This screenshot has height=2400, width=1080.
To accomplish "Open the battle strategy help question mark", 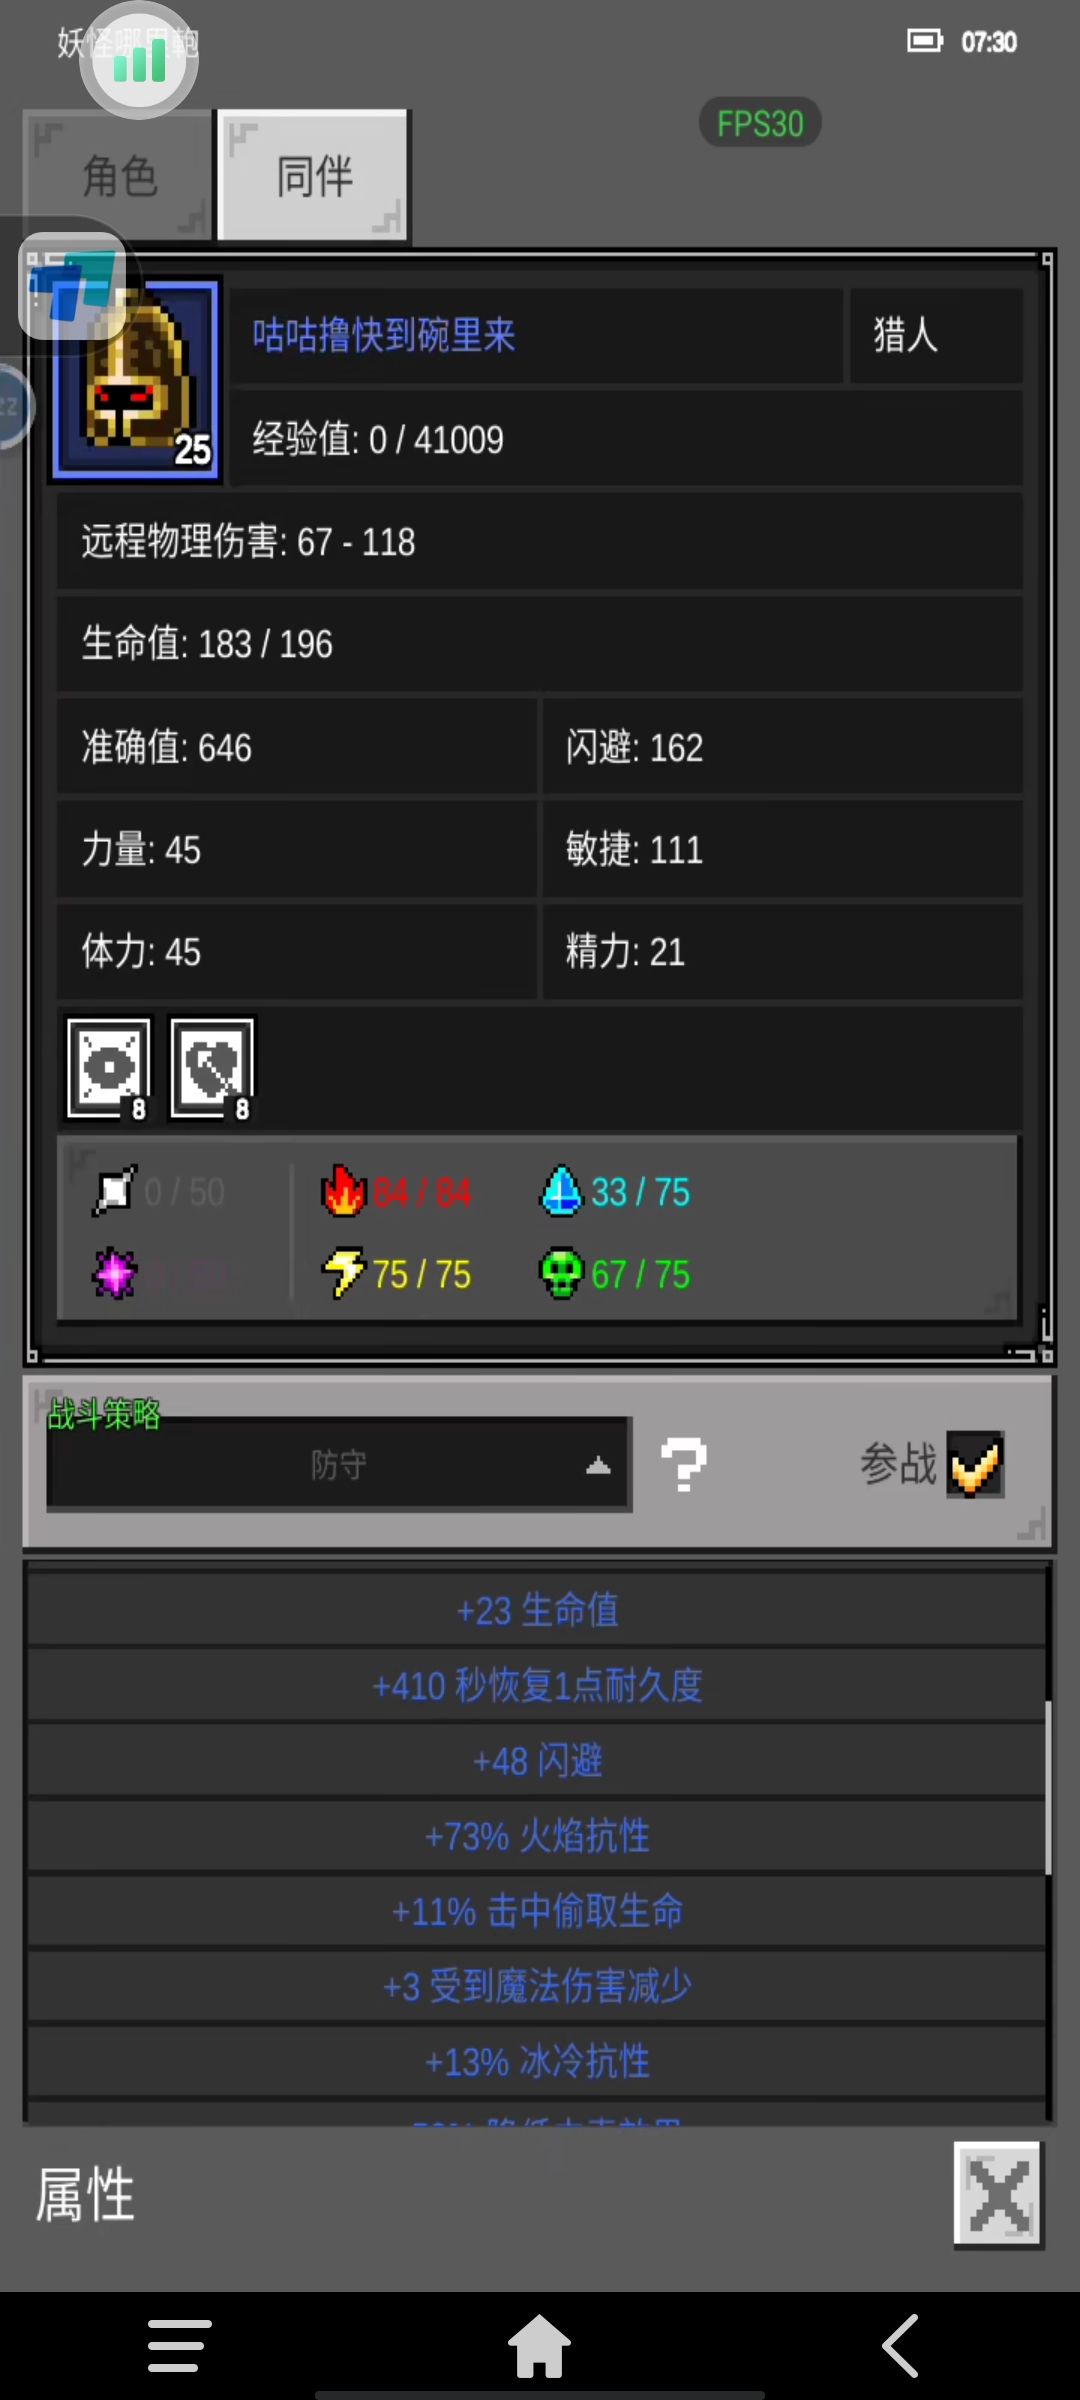I will click(684, 1464).
